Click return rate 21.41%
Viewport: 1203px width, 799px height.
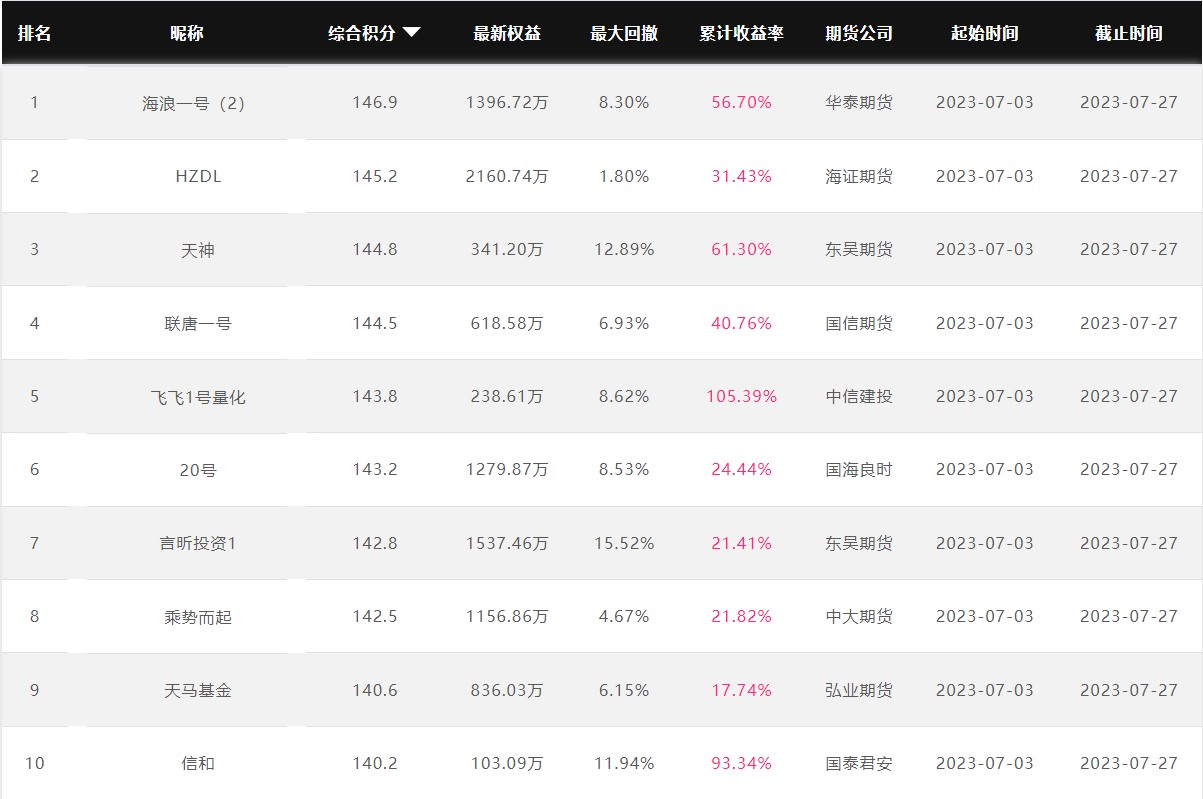pyautogui.click(x=742, y=543)
